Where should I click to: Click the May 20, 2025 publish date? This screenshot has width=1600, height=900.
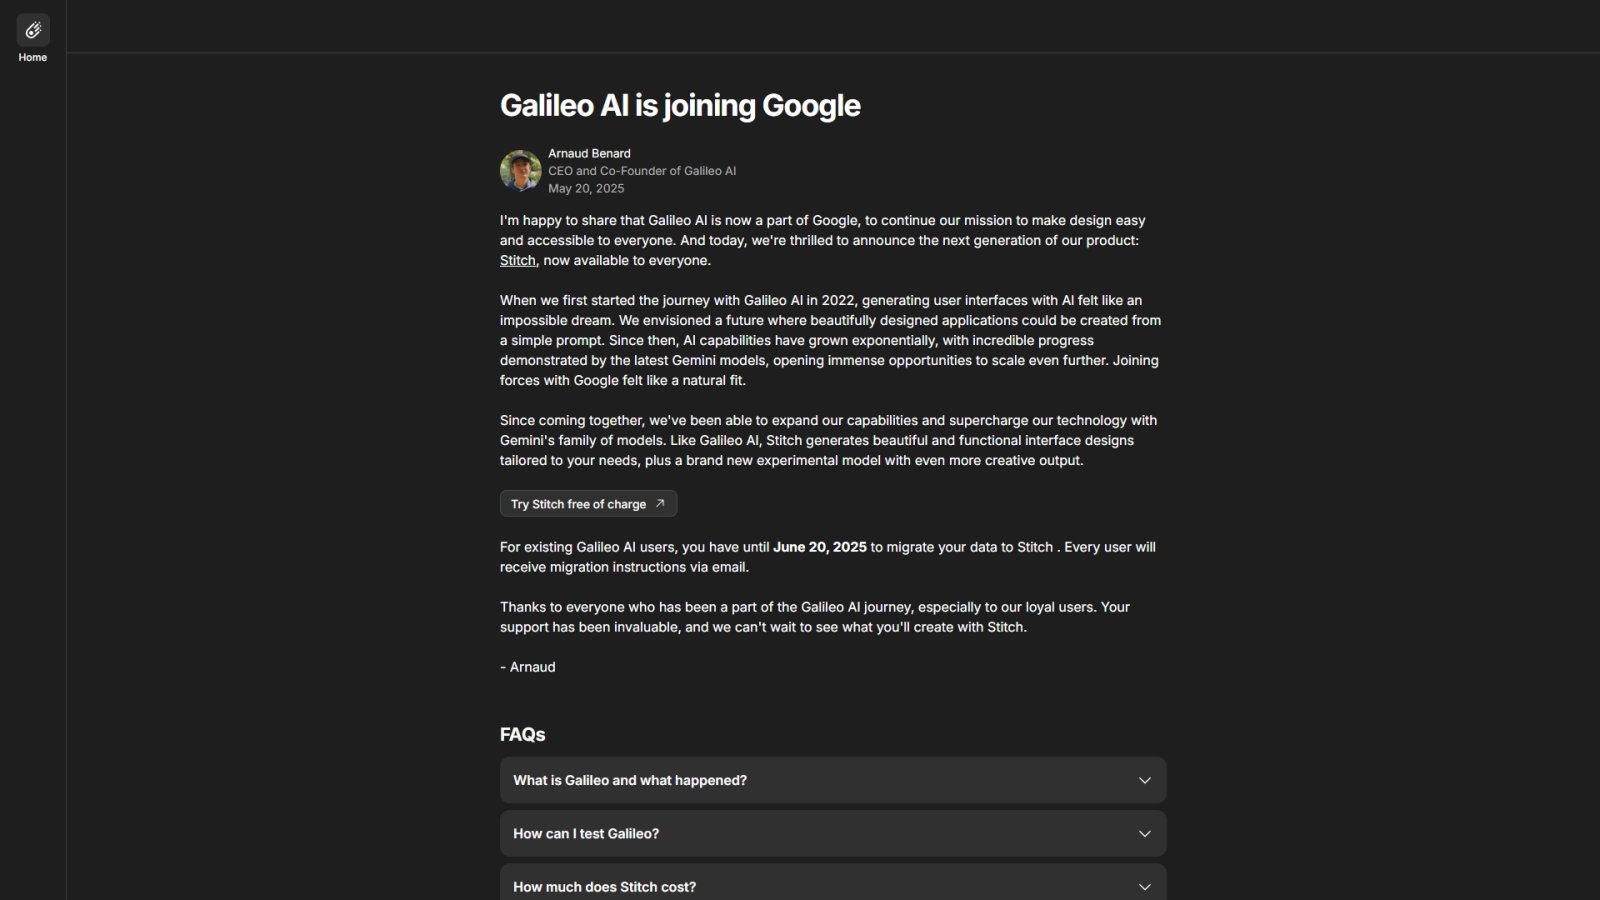pos(586,188)
